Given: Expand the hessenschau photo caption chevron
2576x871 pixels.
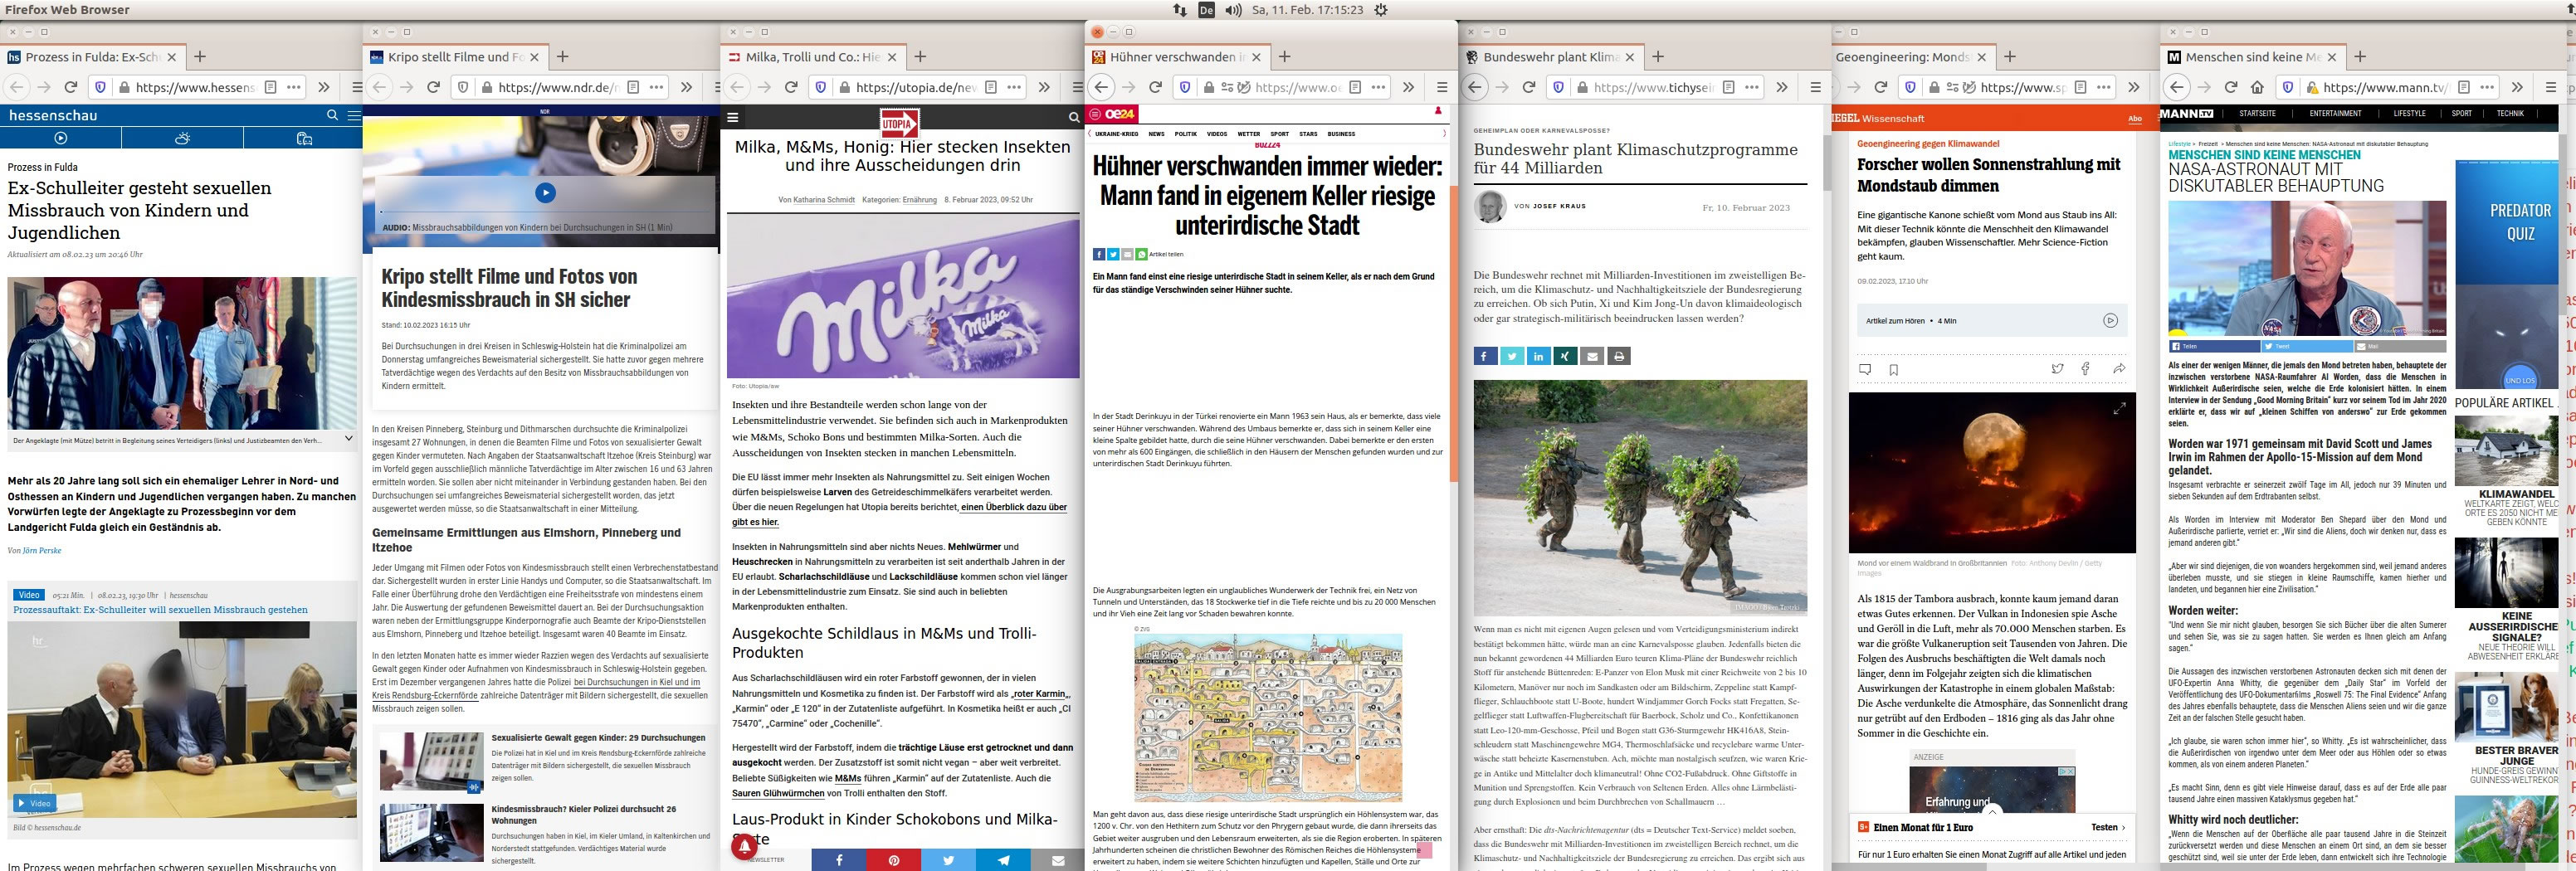Looking at the screenshot, I should 348,438.
